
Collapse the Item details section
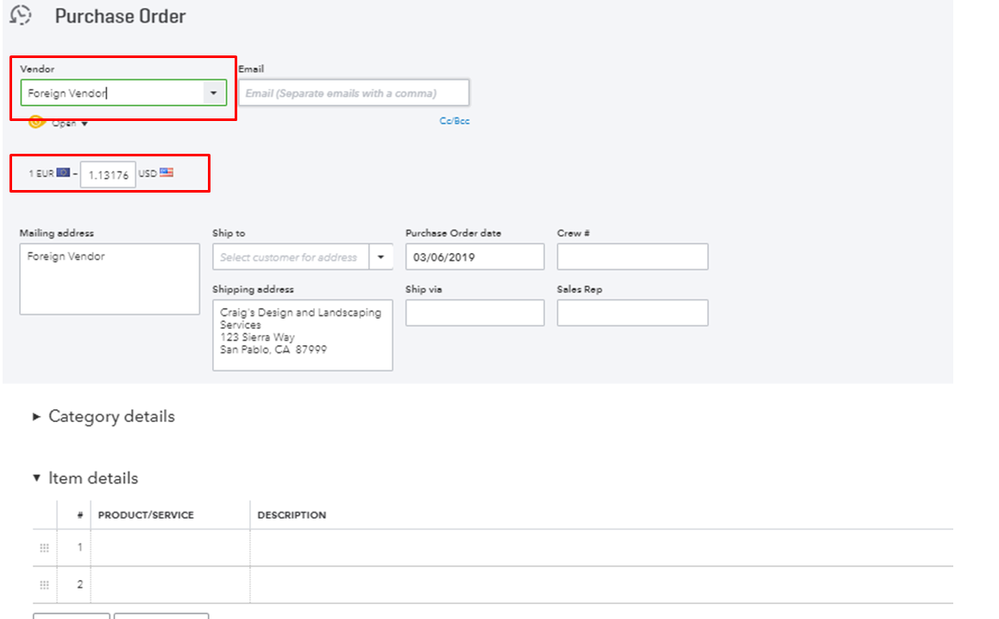tap(38, 479)
